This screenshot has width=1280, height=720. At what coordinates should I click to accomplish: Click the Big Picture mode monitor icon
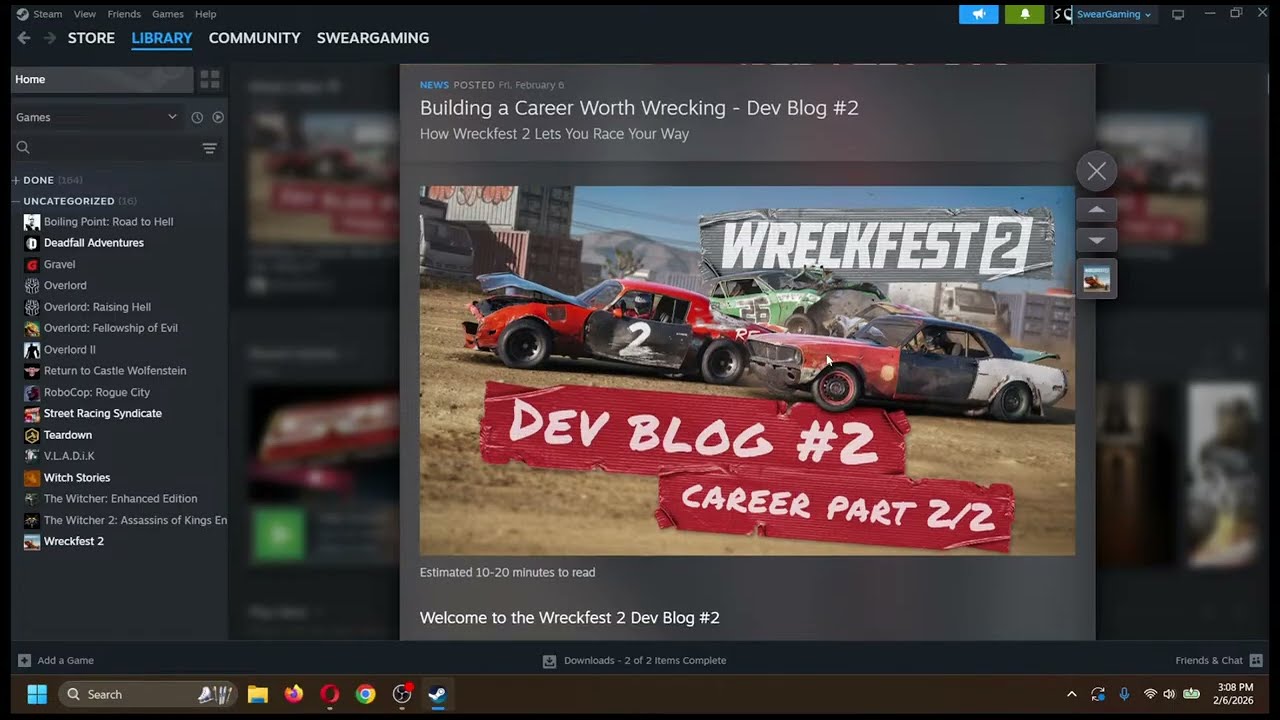pyautogui.click(x=1178, y=14)
